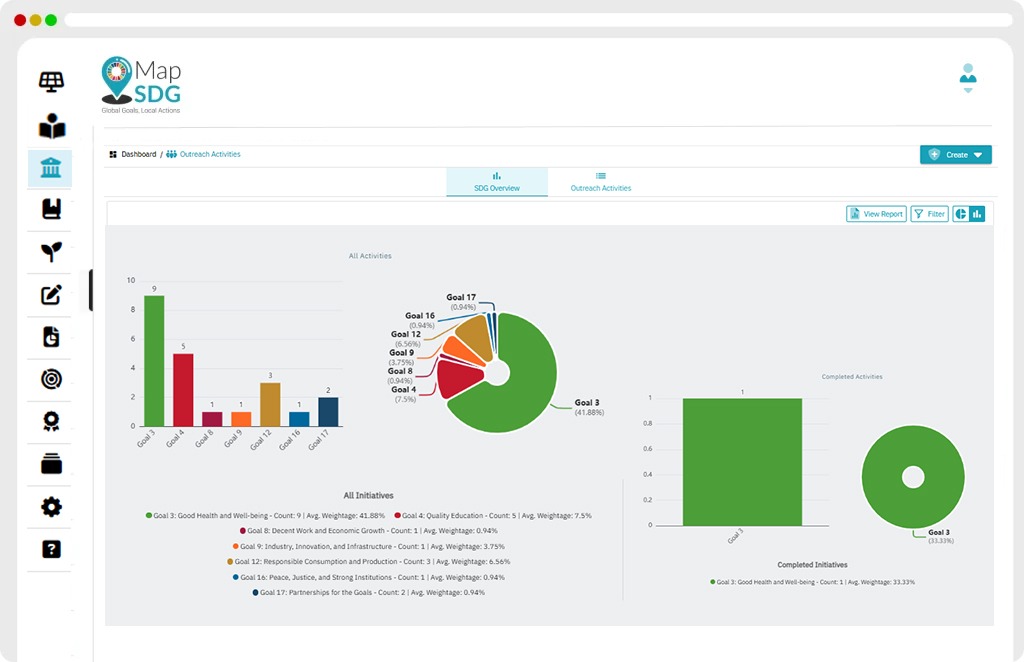This screenshot has height=662, width=1024.
Task: Switch to SDG Overview tab
Action: (497, 181)
